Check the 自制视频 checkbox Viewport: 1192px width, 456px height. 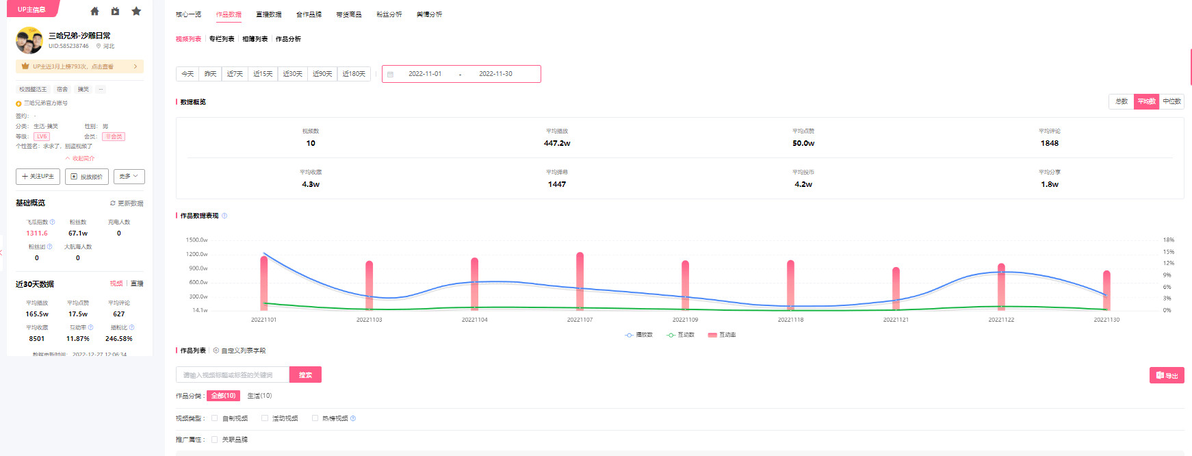click(215, 418)
